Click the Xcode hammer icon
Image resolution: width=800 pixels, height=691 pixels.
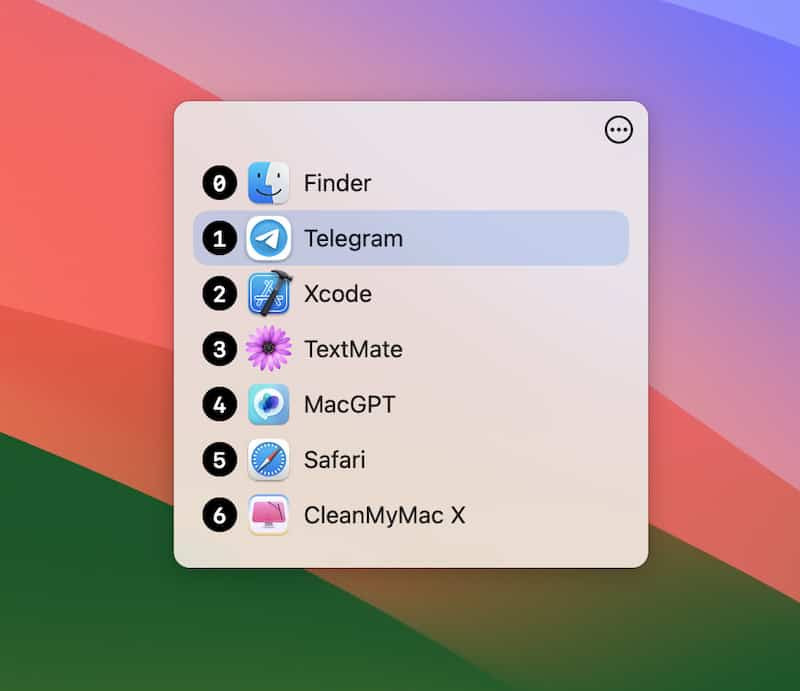269,293
